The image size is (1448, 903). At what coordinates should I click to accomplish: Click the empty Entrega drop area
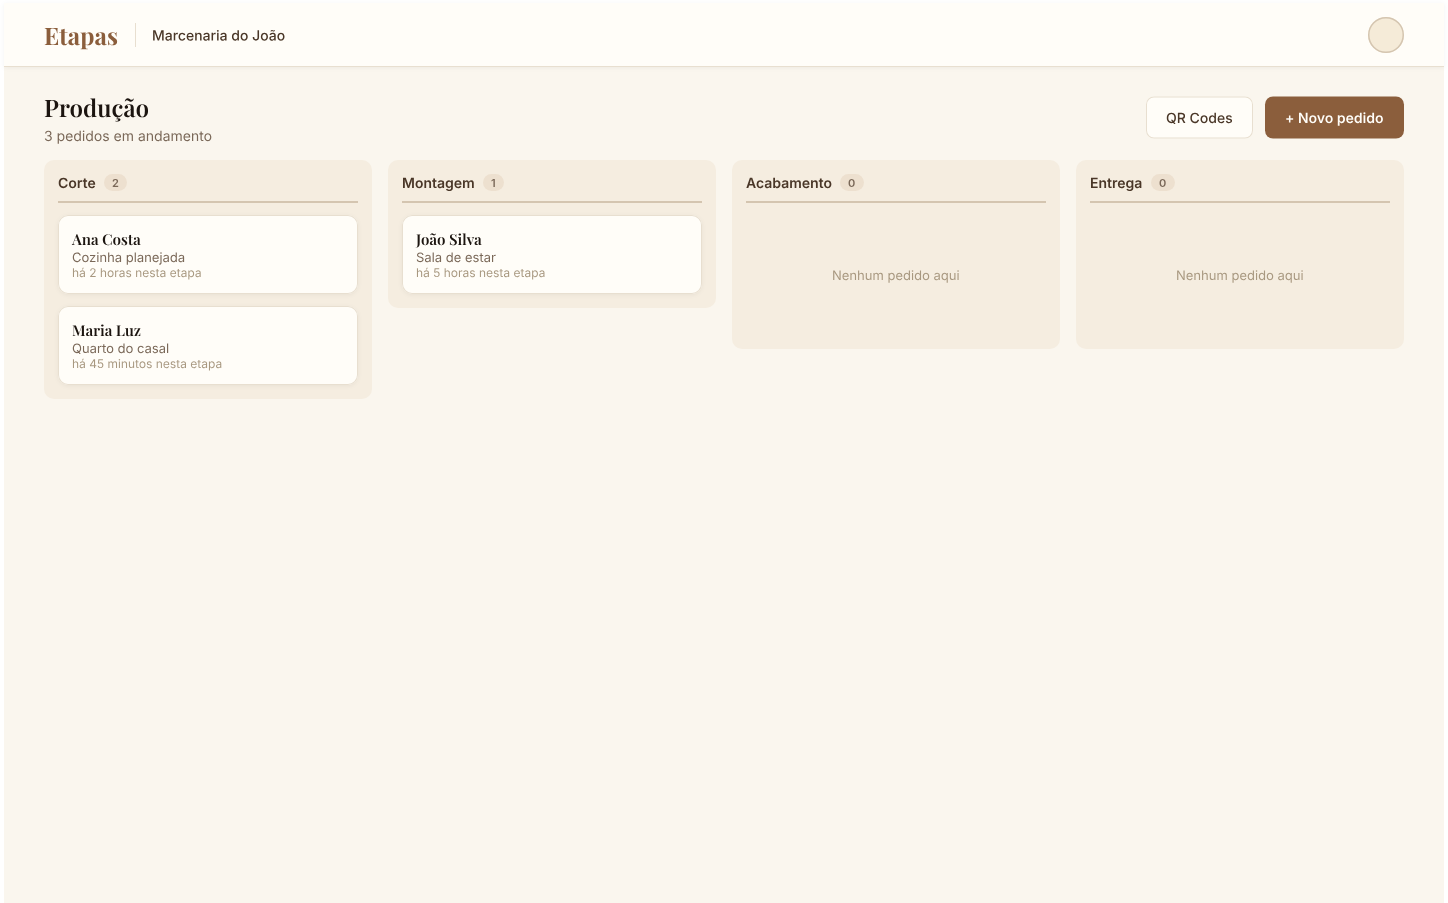click(x=1239, y=275)
